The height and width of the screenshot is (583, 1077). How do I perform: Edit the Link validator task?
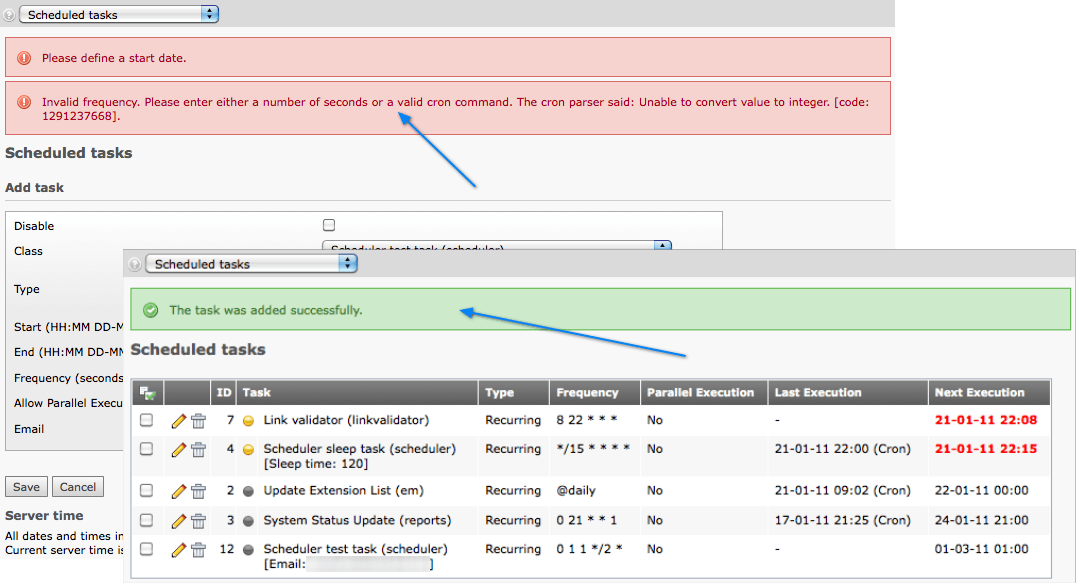(x=179, y=421)
